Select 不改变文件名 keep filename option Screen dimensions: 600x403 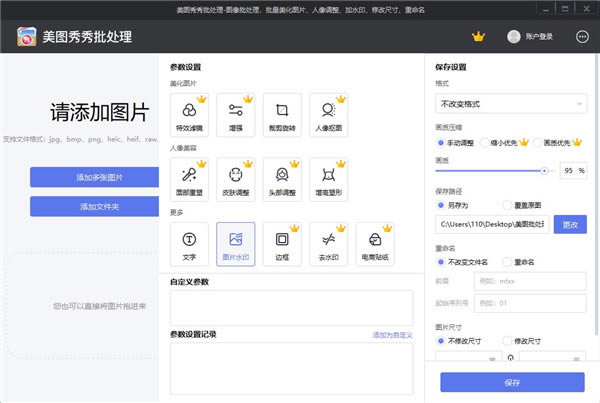coord(463,262)
